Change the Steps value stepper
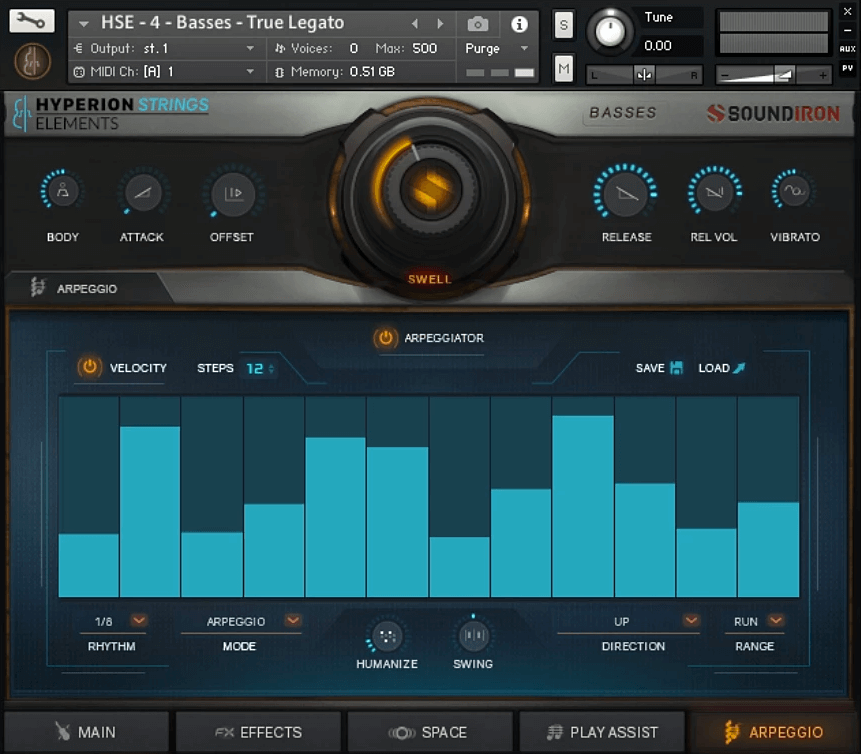Viewport: 861px width, 754px height. pos(263,368)
